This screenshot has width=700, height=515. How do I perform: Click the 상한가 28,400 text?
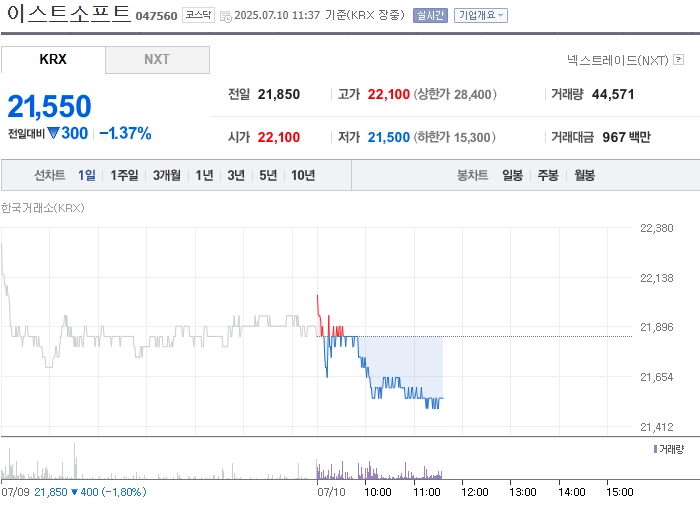(x=455, y=94)
